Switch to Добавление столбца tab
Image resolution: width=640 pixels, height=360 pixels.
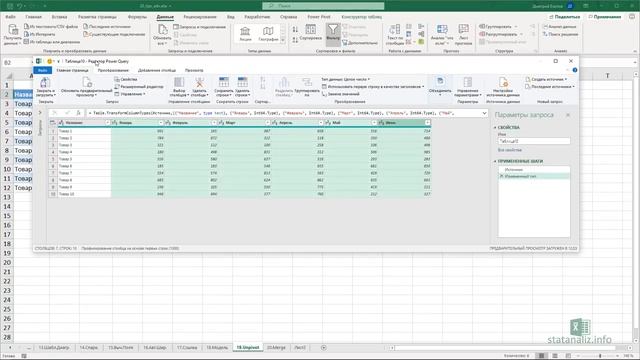pyautogui.click(x=157, y=70)
